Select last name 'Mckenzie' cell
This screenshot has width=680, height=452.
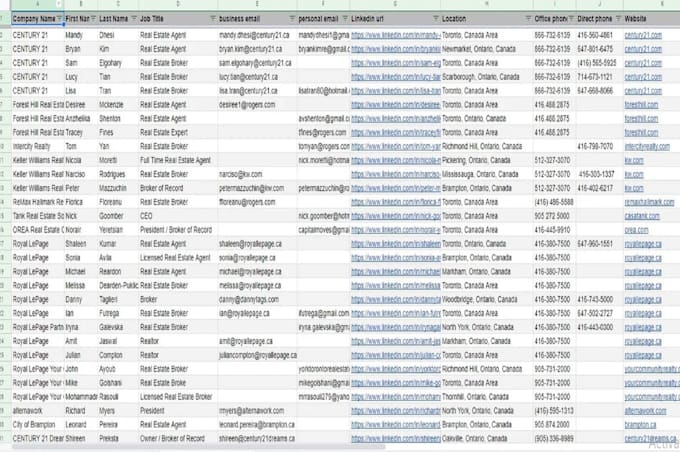click(118, 105)
